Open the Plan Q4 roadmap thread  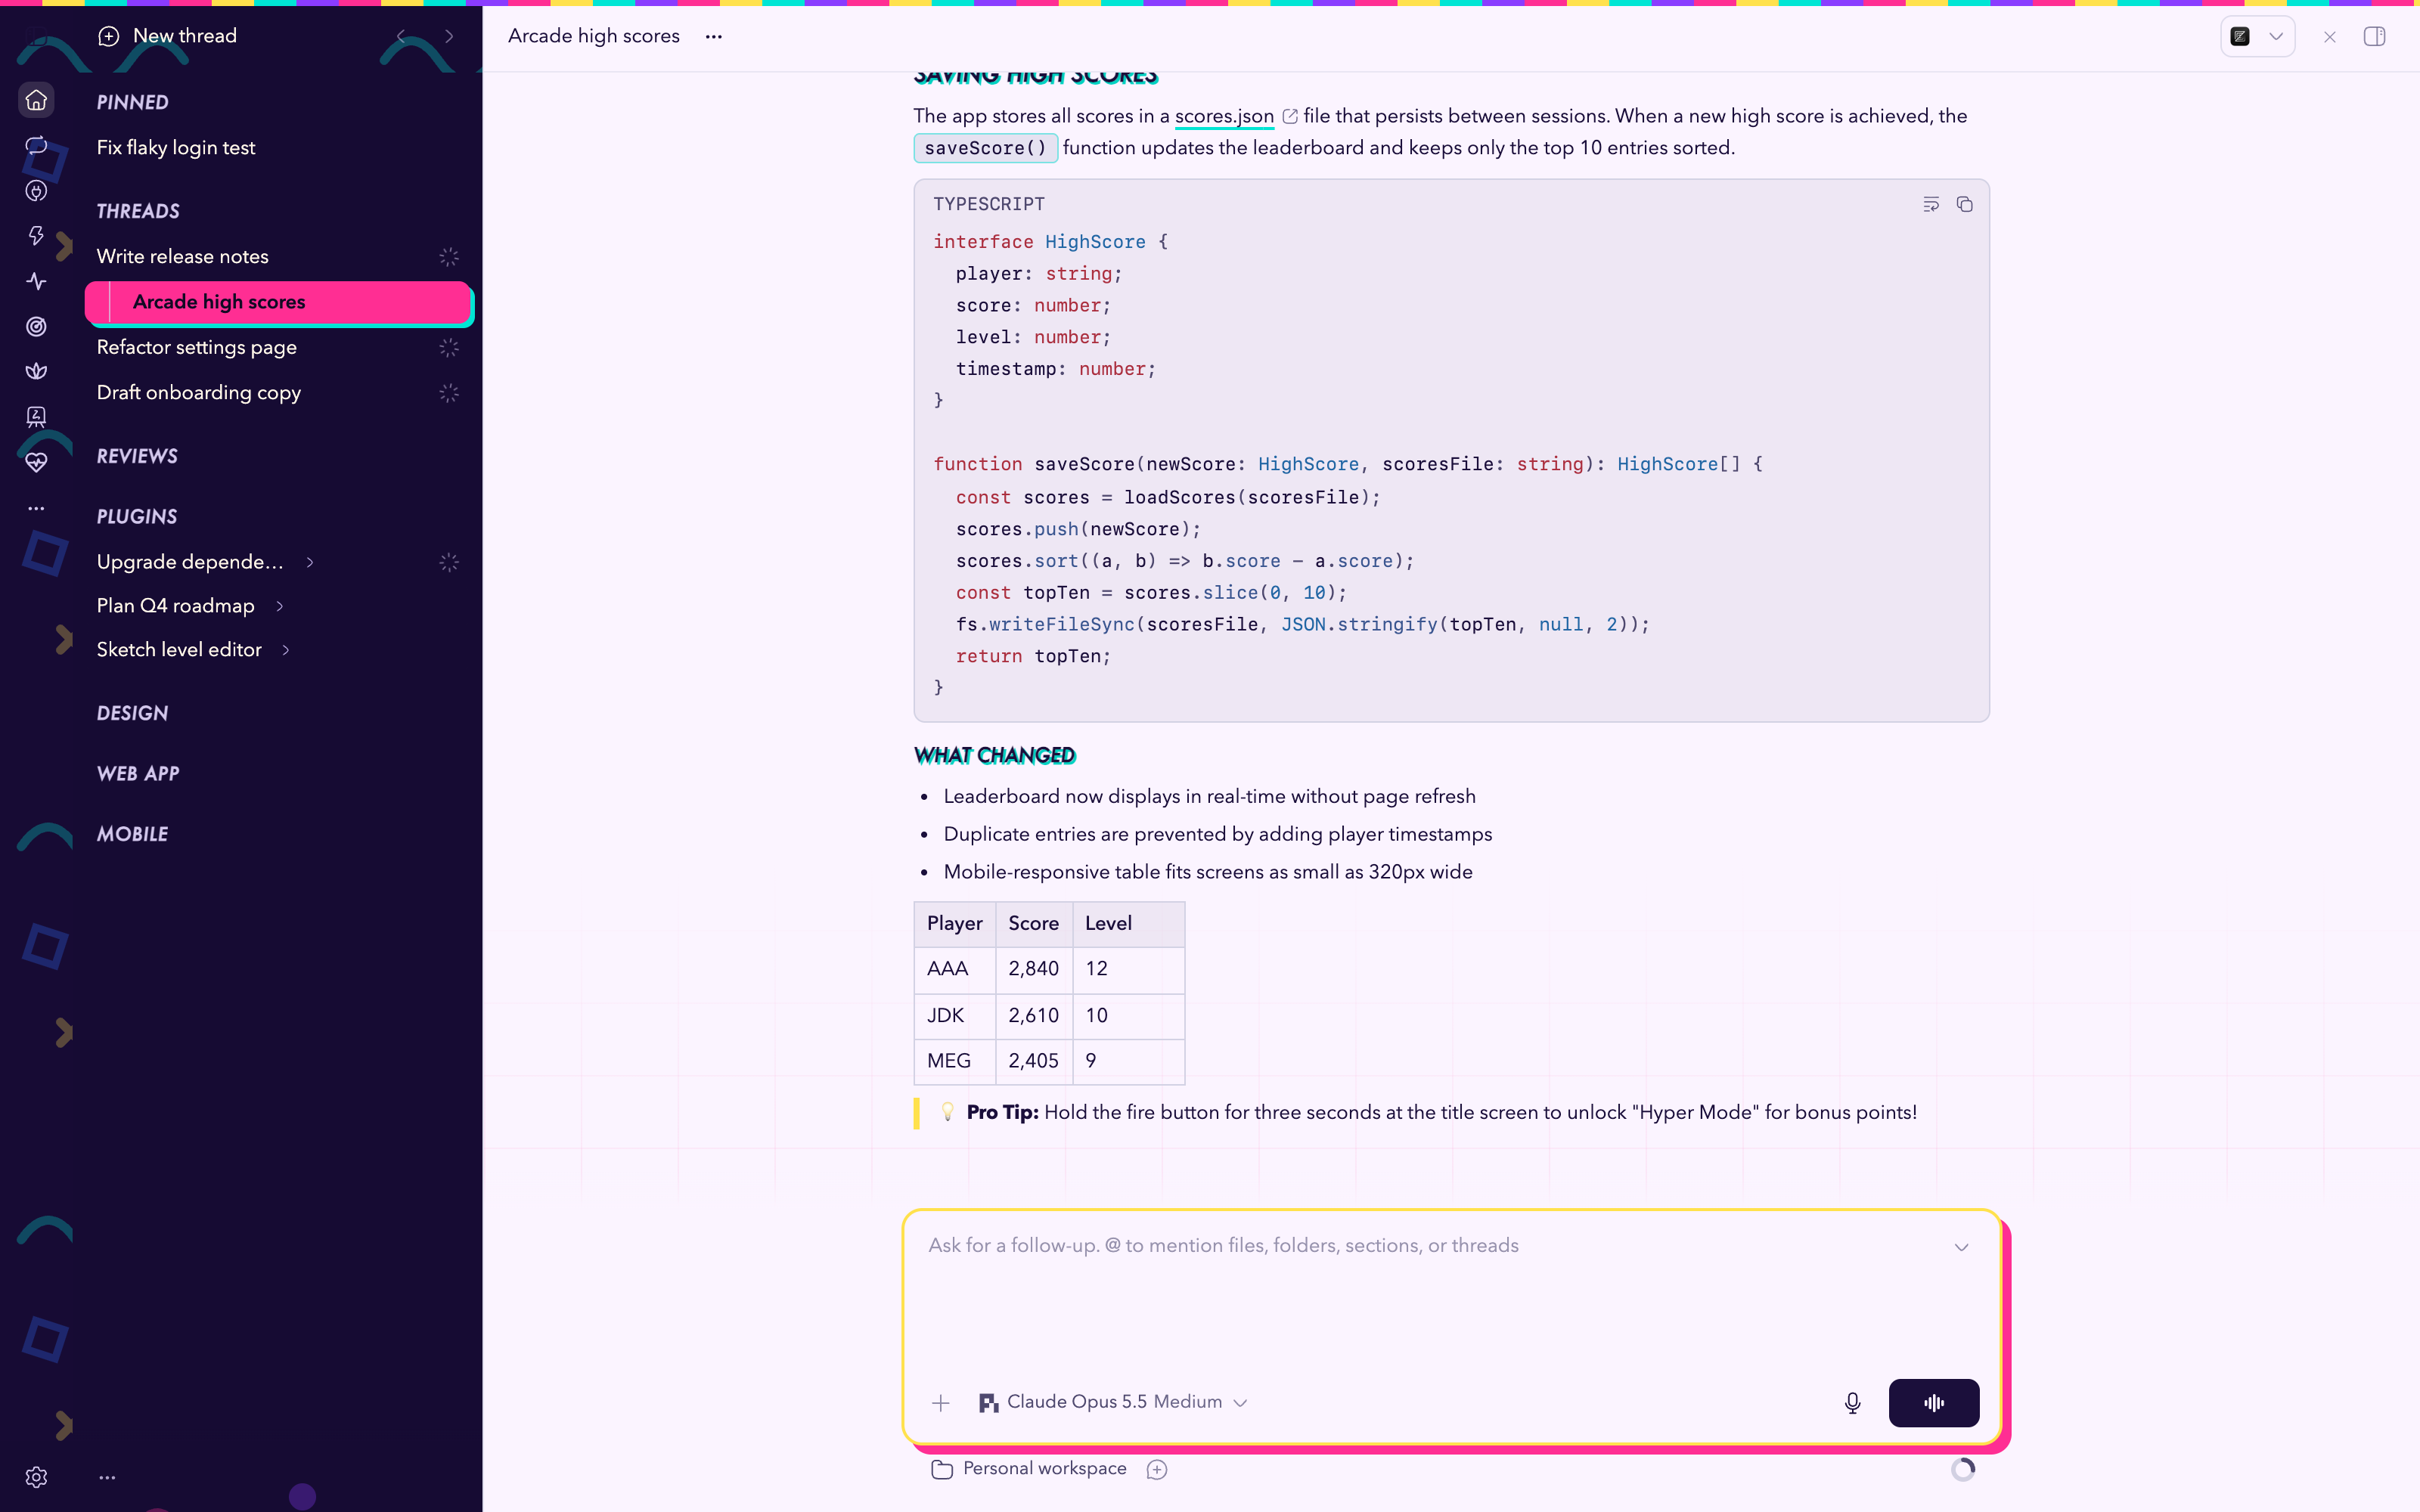tap(176, 606)
